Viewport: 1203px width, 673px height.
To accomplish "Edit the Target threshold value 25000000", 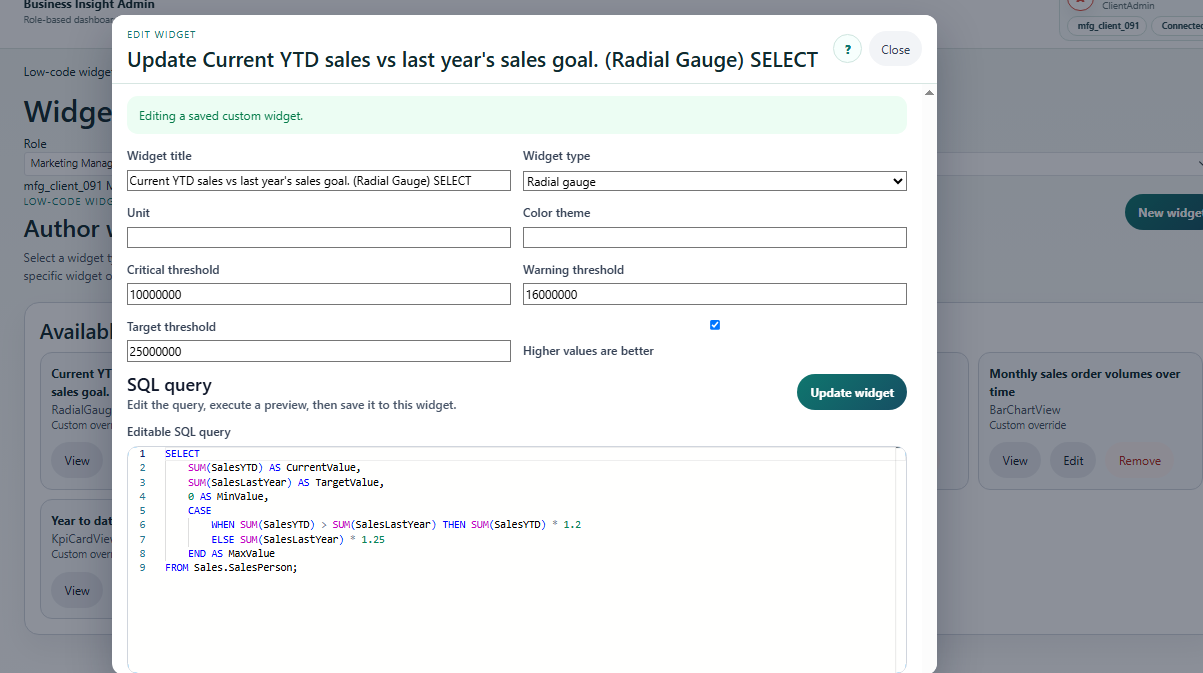I will coord(319,351).
